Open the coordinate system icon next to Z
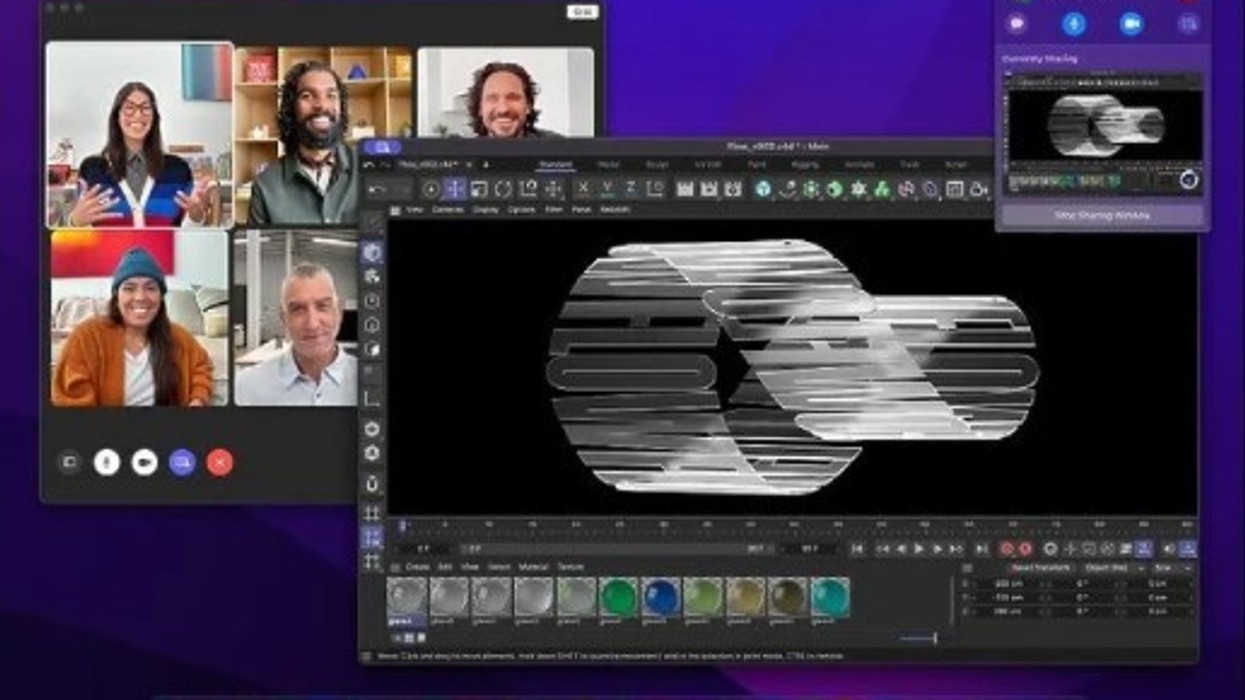 pyautogui.click(x=654, y=189)
